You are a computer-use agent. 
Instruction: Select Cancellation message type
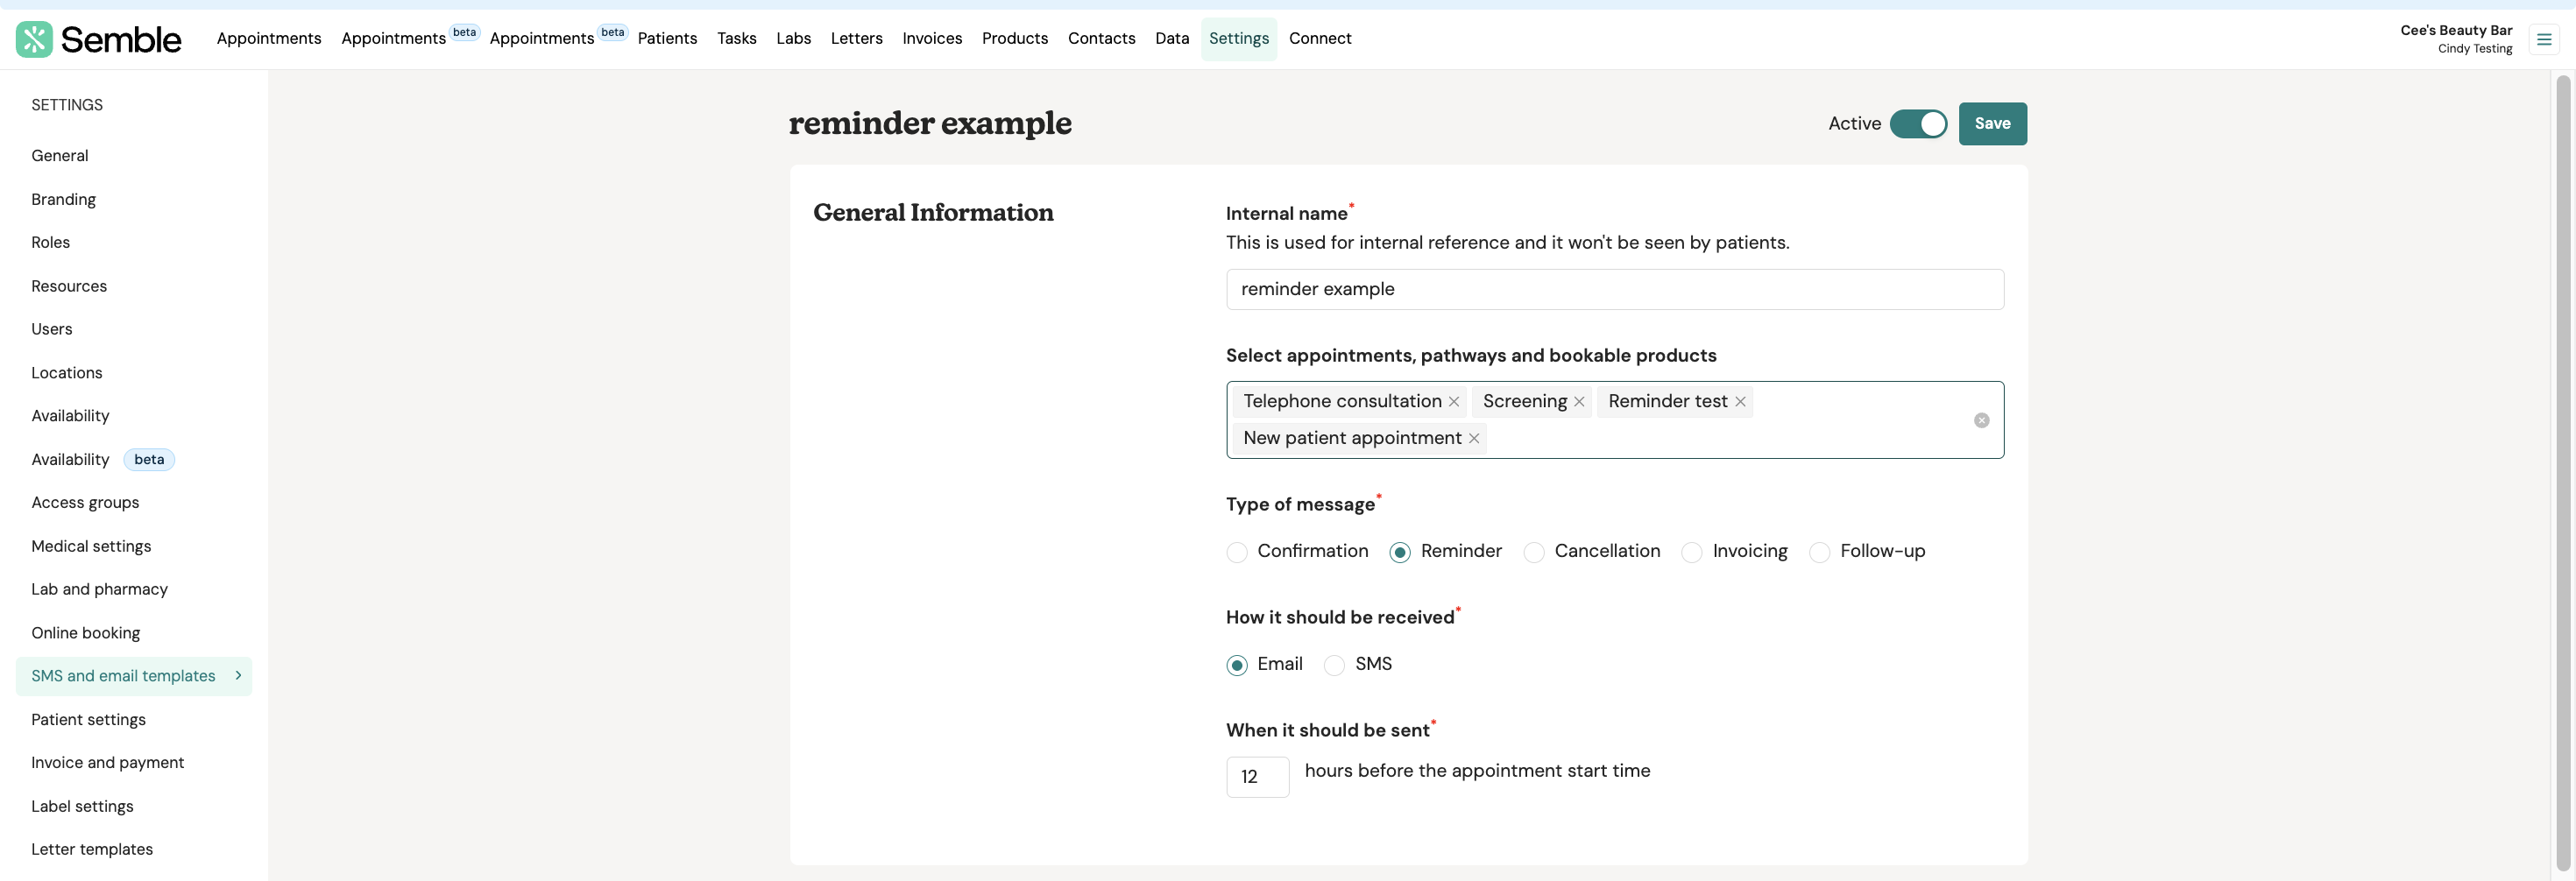click(1534, 553)
